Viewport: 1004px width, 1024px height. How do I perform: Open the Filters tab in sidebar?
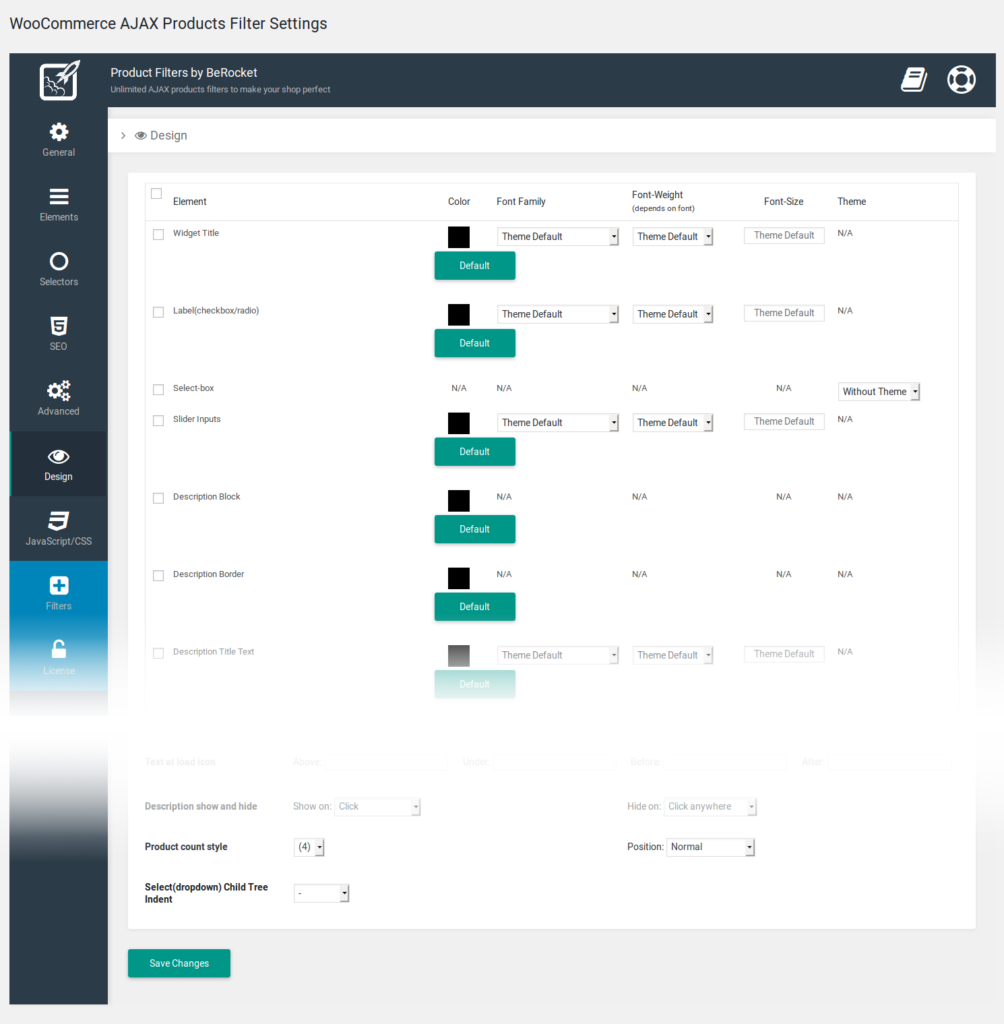click(59, 593)
